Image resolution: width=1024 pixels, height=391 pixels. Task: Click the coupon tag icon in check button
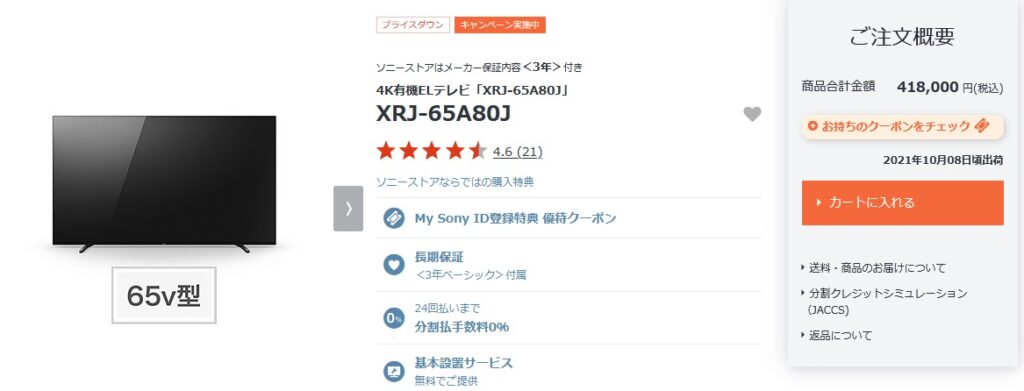pos(982,126)
